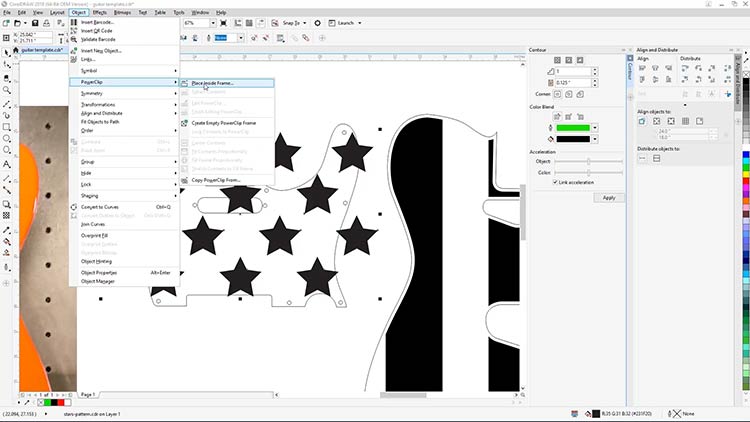750x422 pixels.
Task: Expand Symmetry submenu in Object menu
Action: 124,93
